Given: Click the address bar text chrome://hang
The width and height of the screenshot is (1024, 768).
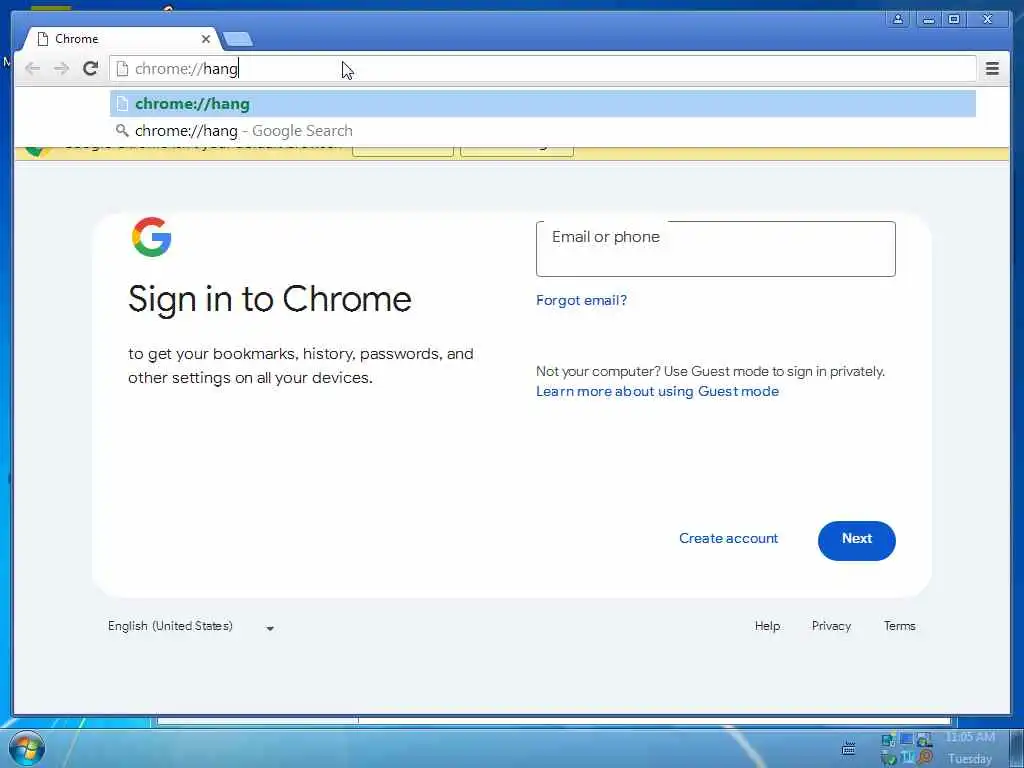Looking at the screenshot, I should [186, 69].
